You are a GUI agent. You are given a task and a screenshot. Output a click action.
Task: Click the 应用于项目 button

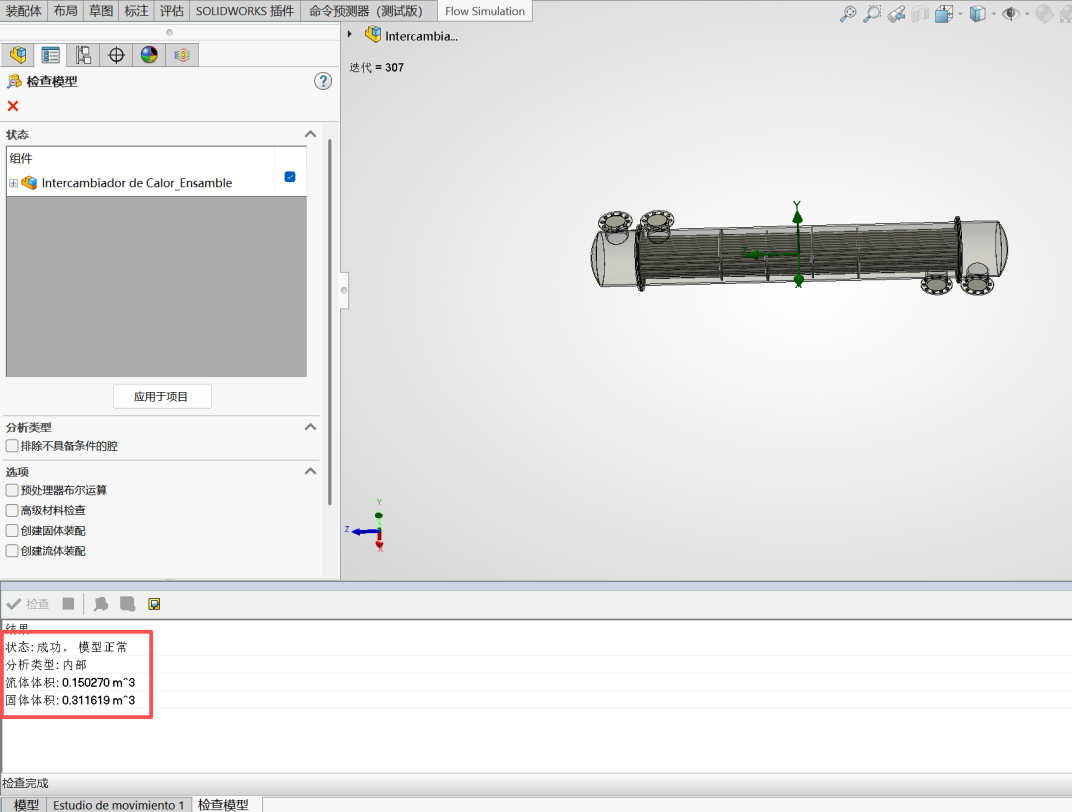(x=161, y=396)
